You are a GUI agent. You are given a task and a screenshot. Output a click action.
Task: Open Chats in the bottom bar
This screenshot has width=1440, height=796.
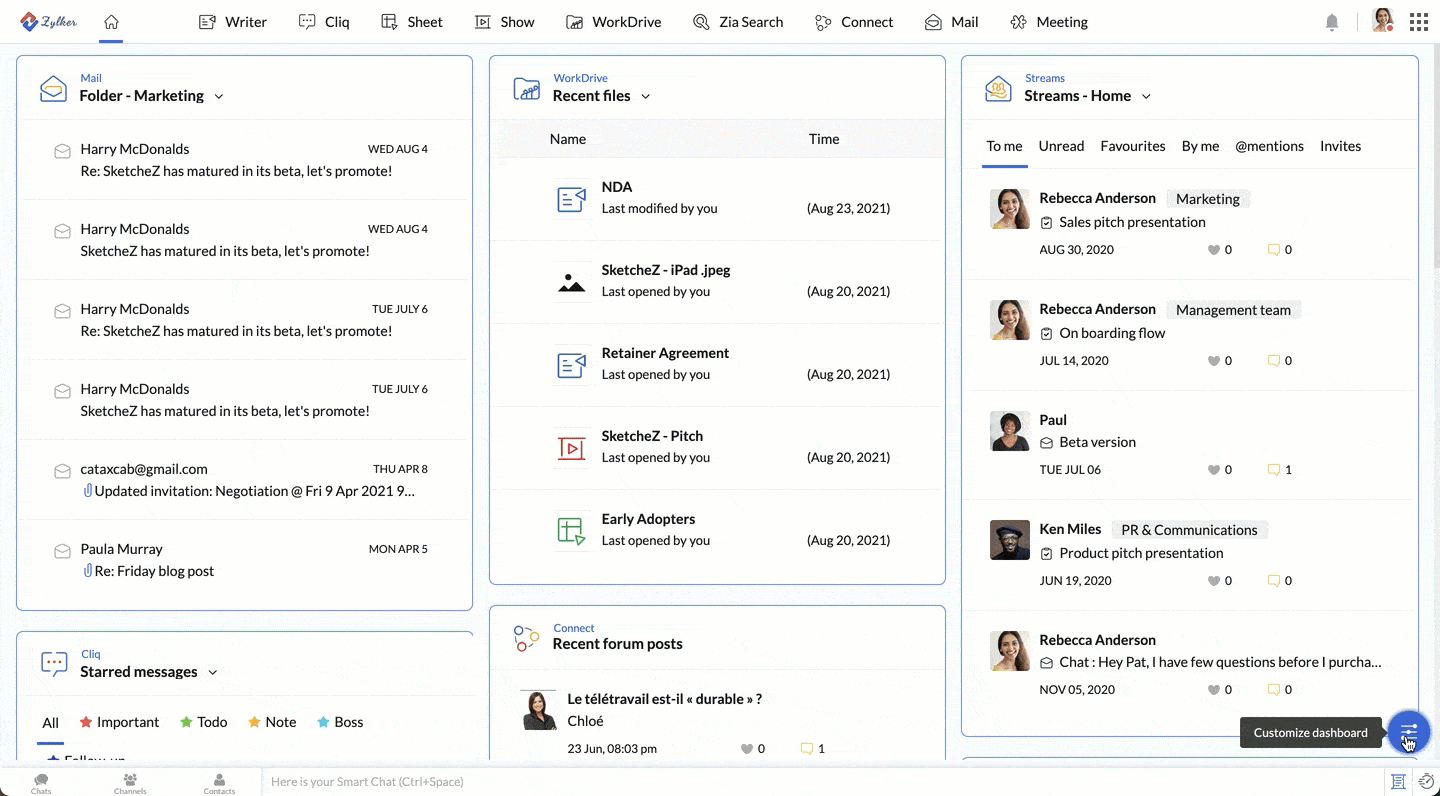coord(41,783)
